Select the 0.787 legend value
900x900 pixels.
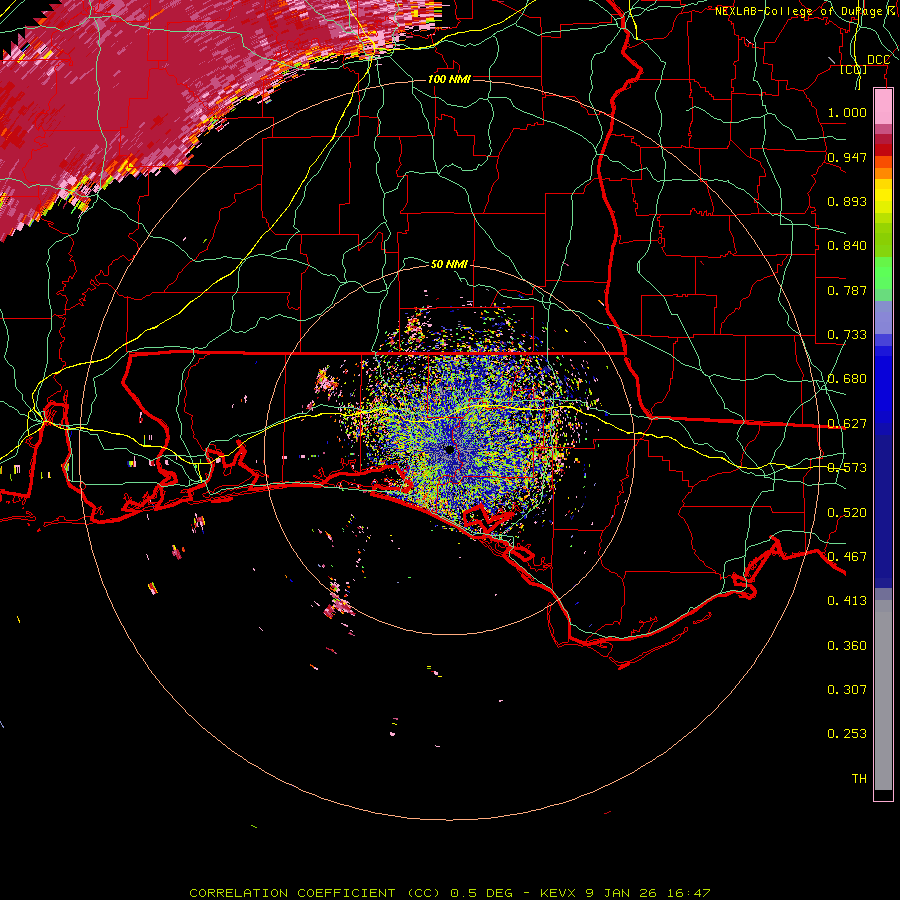point(847,290)
